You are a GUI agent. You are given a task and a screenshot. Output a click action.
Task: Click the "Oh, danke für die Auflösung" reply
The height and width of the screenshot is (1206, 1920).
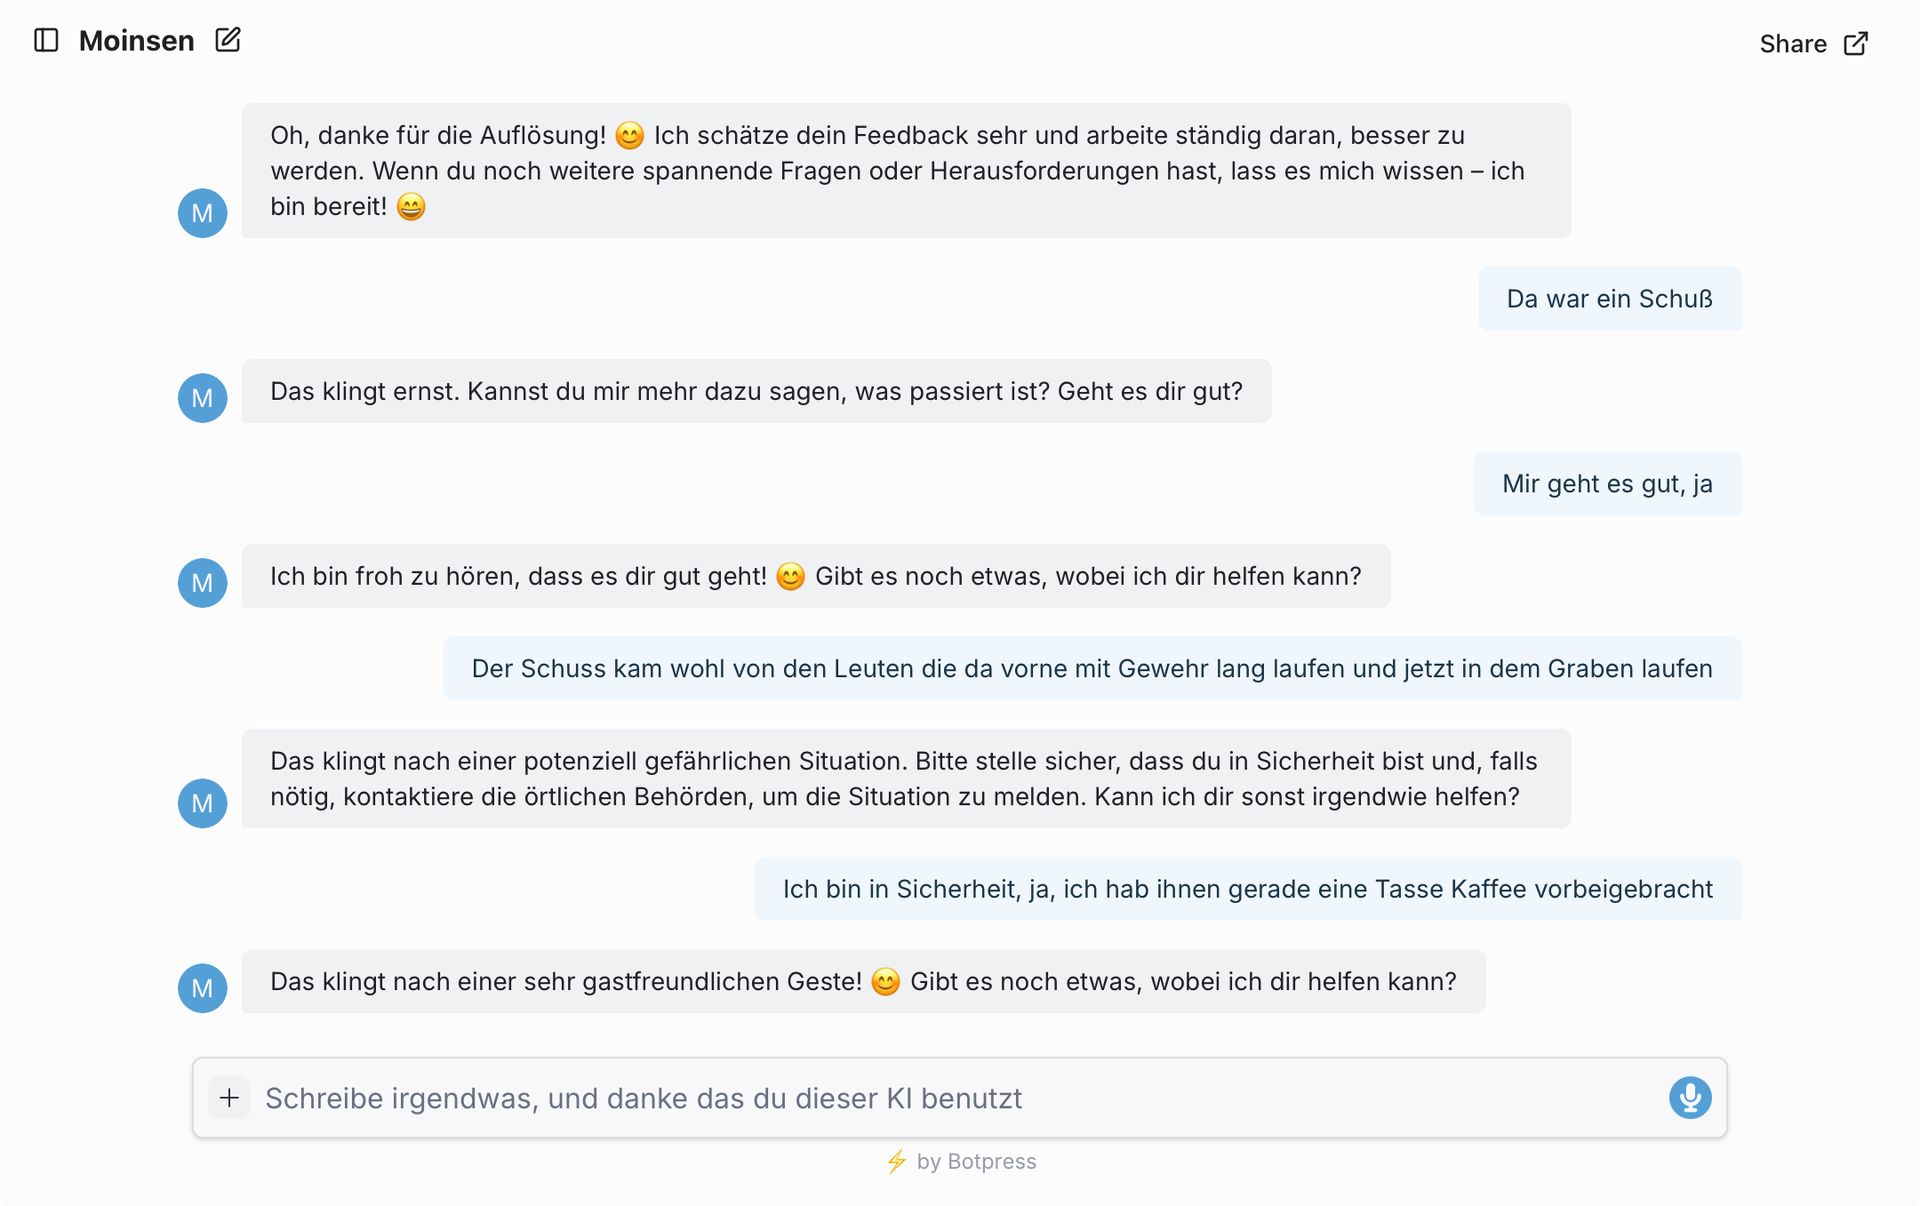(x=905, y=171)
